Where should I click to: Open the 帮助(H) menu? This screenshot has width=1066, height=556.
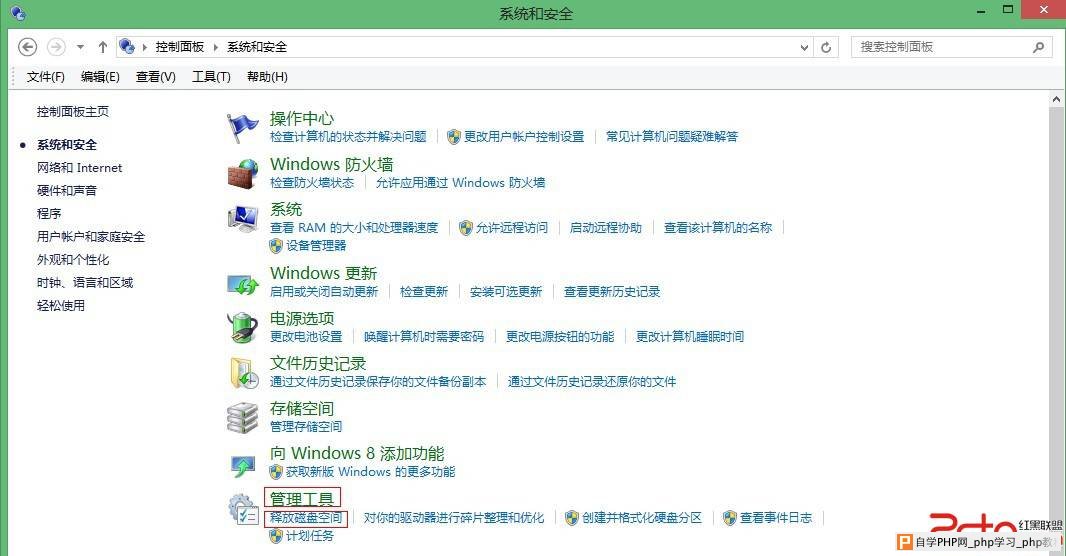pyautogui.click(x=267, y=77)
